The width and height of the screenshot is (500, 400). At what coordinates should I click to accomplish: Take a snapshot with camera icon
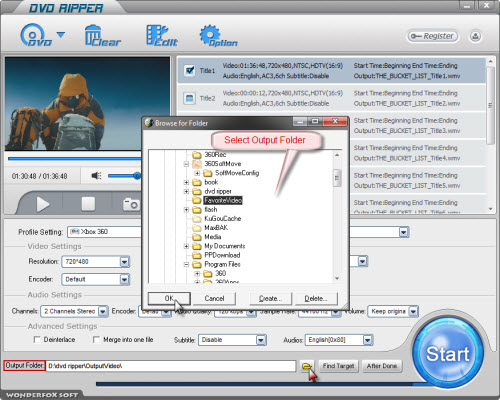(x=131, y=204)
